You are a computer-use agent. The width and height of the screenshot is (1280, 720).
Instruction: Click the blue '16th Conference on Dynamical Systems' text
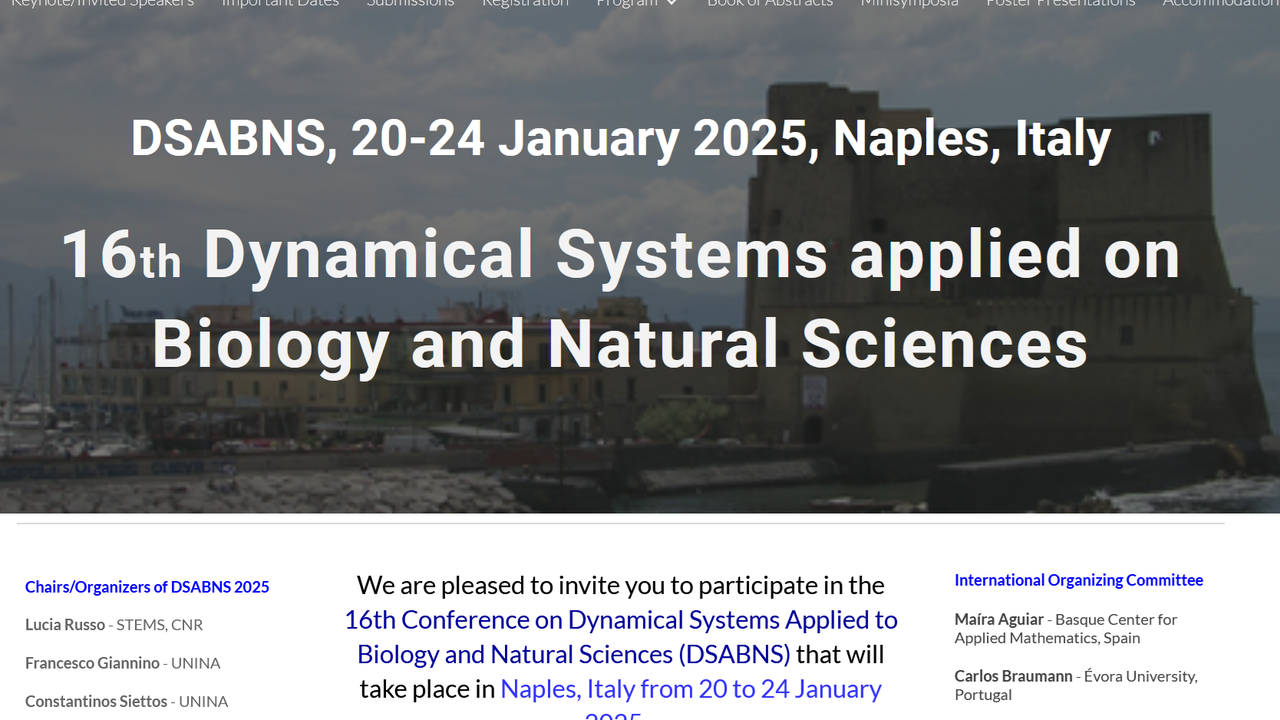click(620, 620)
